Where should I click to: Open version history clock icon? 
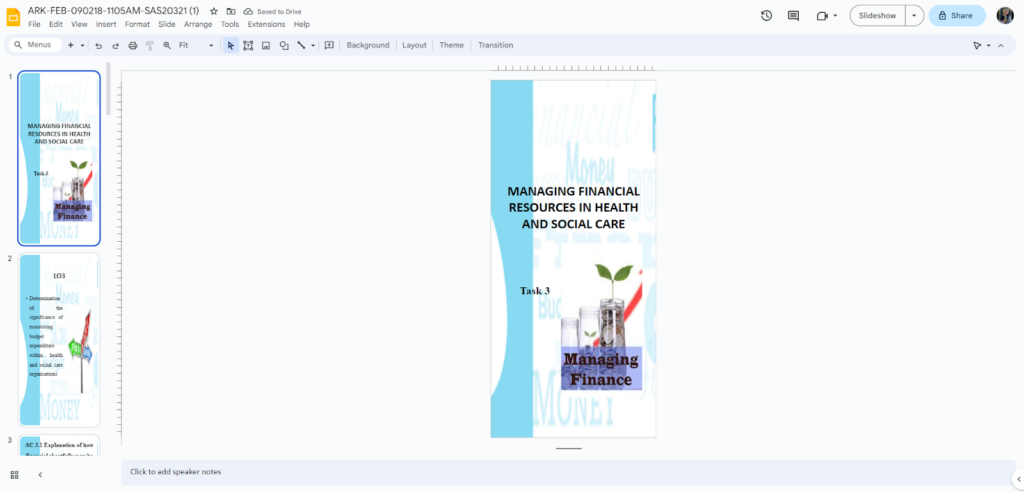click(766, 15)
